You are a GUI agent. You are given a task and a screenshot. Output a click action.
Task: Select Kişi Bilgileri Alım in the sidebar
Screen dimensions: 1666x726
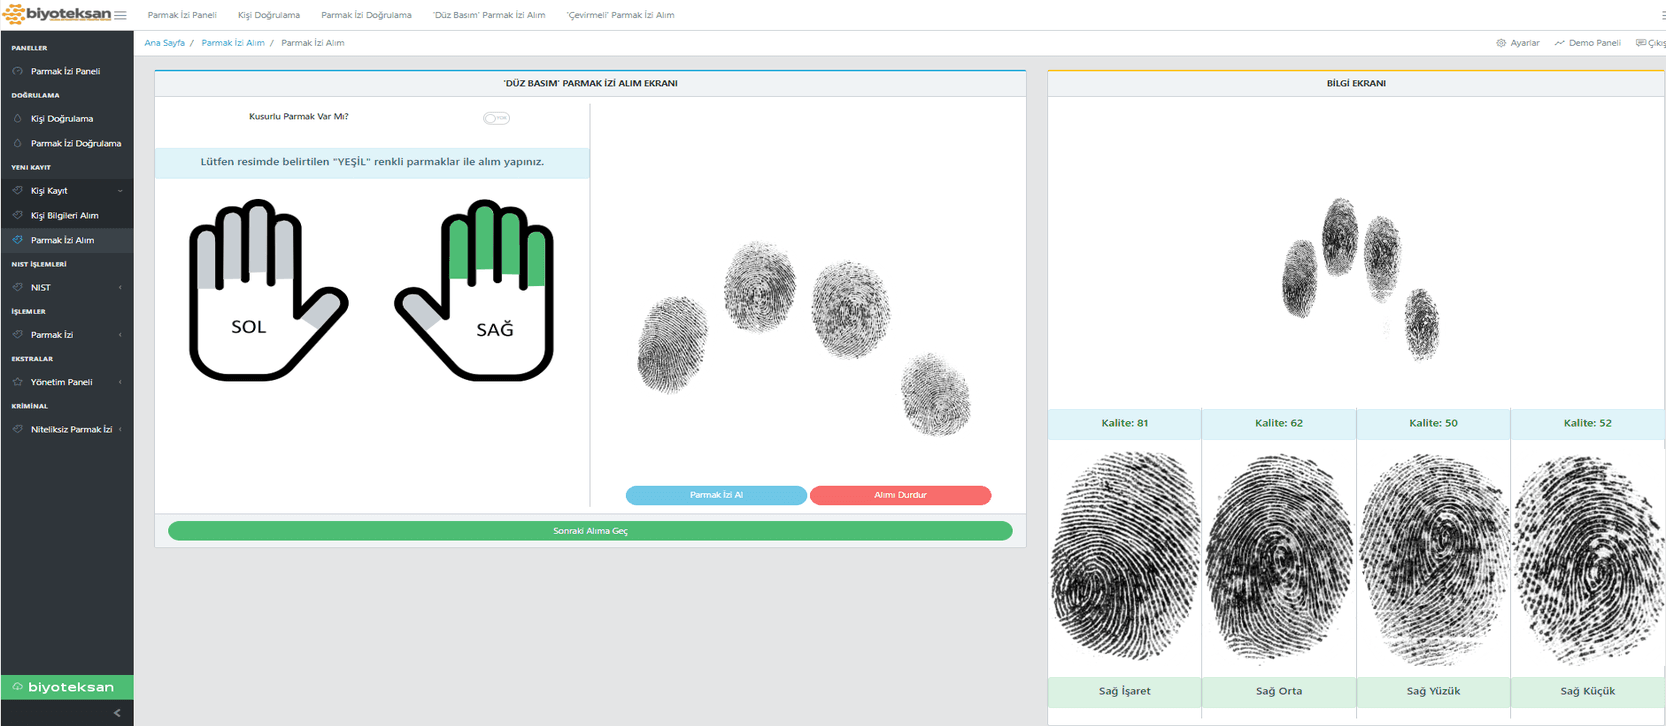[67, 215]
